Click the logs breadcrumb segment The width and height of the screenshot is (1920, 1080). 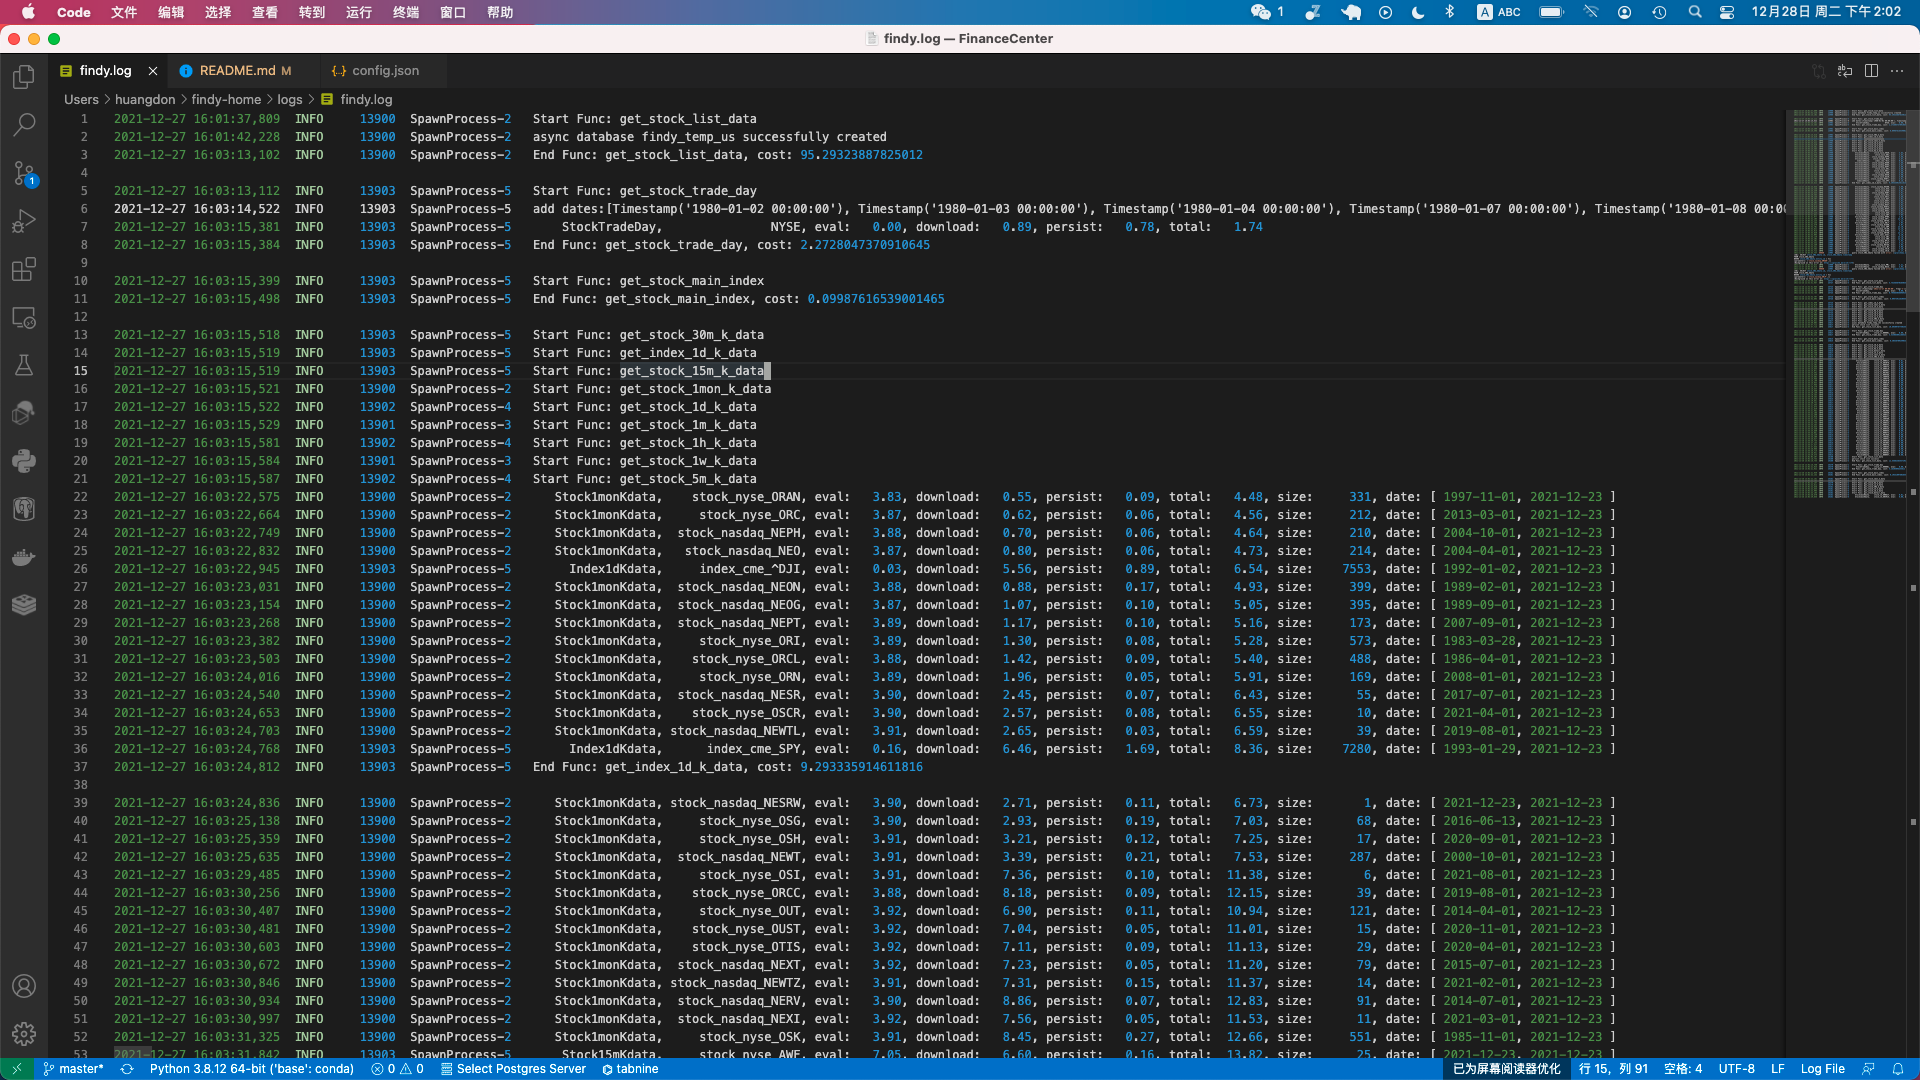coord(290,100)
